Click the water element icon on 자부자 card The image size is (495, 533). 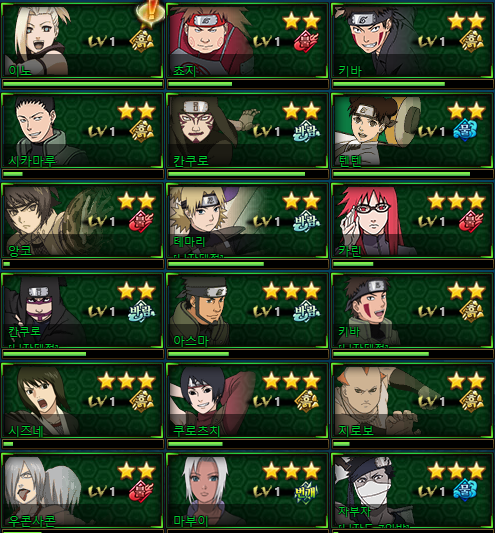point(465,490)
